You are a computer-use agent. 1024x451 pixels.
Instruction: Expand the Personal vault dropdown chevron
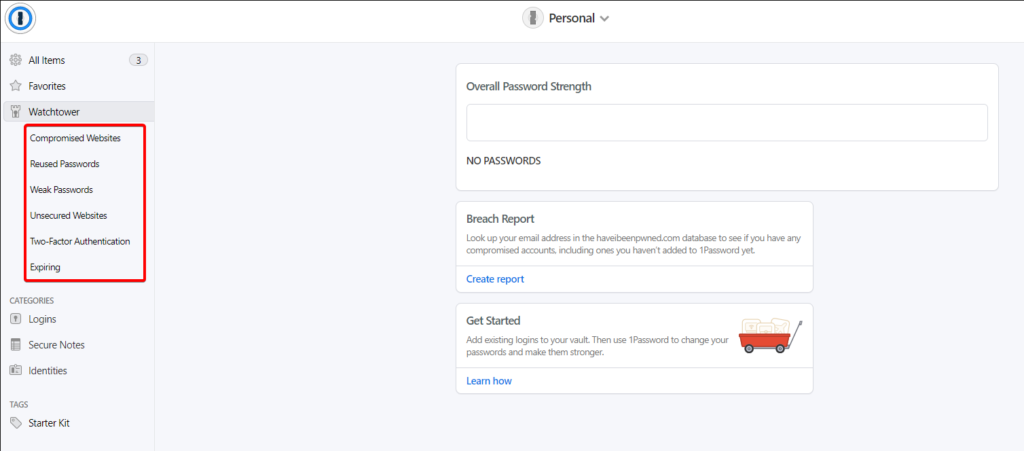[x=604, y=19]
